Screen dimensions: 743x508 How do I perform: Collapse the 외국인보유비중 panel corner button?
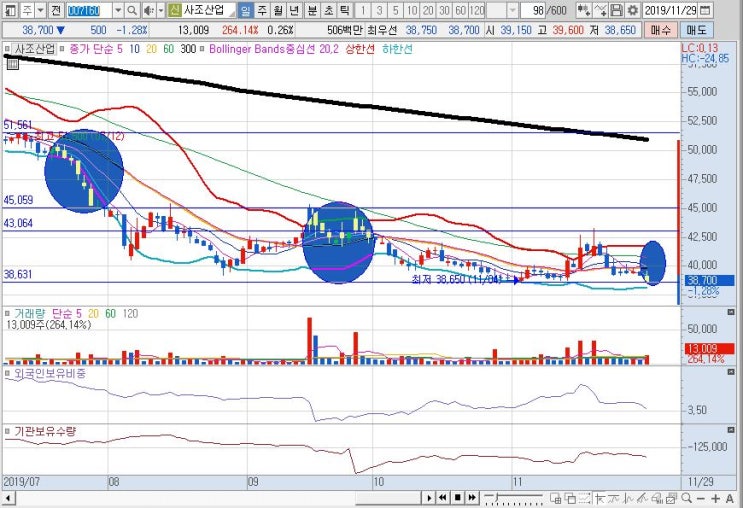731,372
